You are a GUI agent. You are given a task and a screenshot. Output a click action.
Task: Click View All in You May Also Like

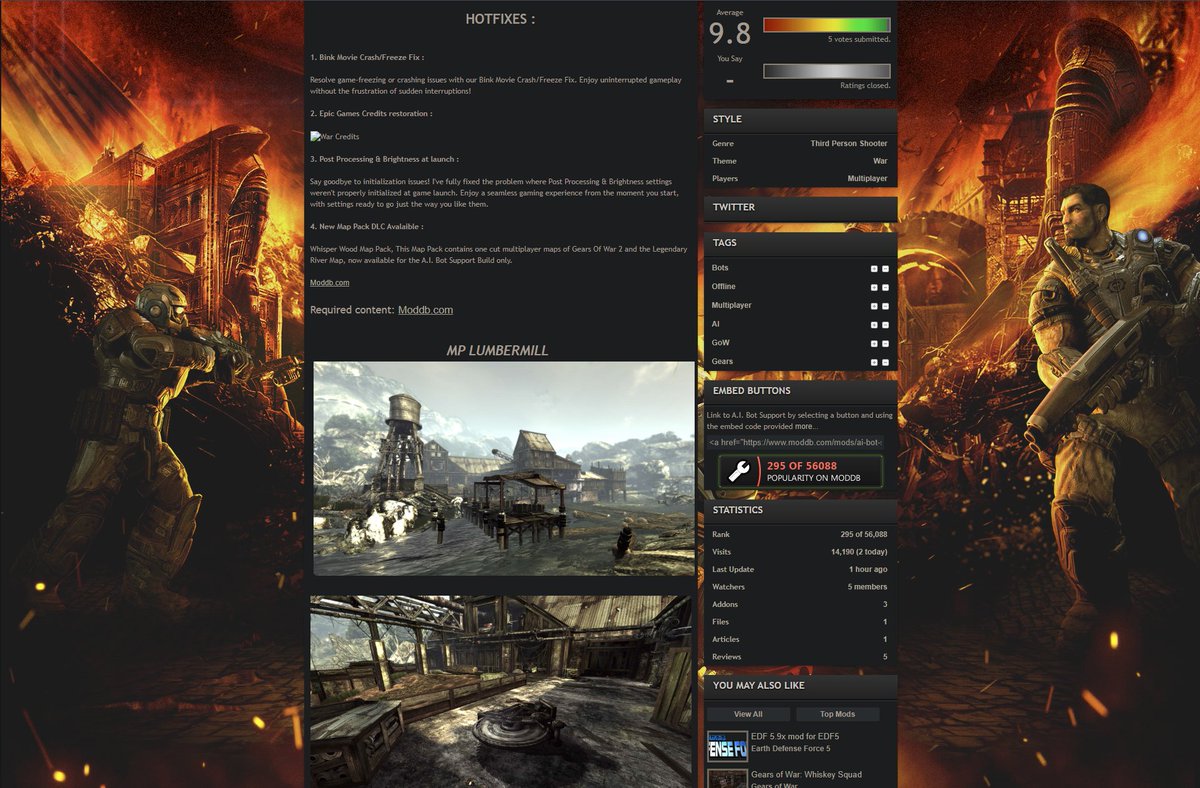pos(748,714)
